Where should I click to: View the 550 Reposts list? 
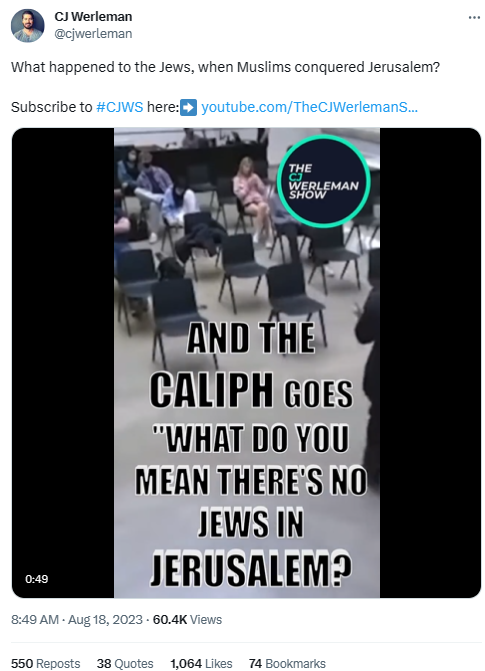[x=45, y=663]
